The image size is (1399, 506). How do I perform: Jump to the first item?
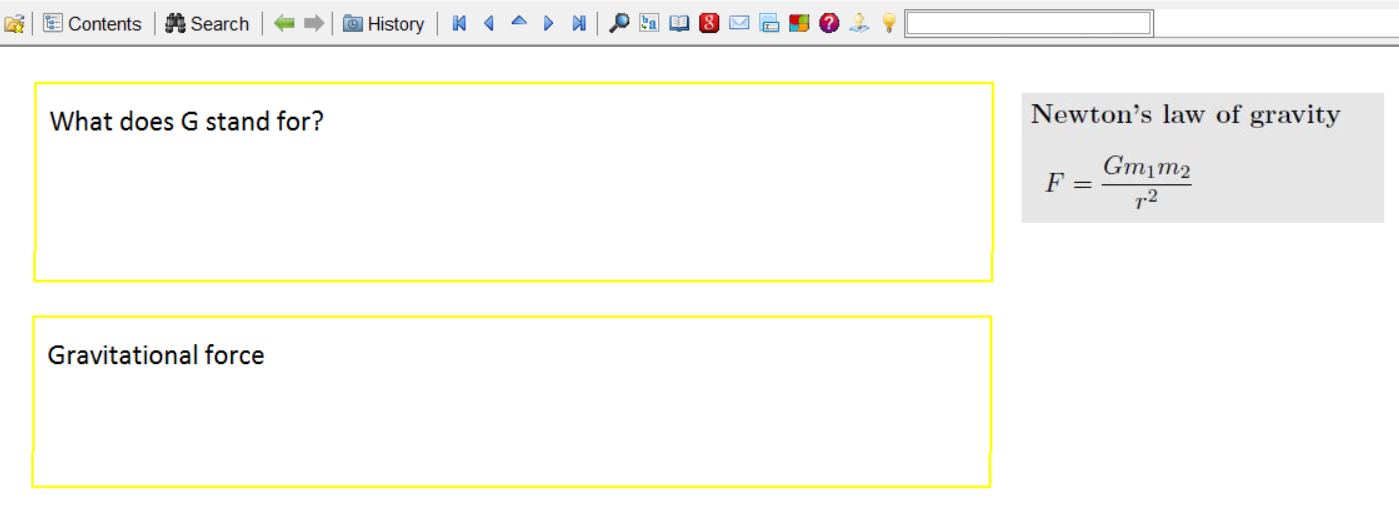pos(459,23)
